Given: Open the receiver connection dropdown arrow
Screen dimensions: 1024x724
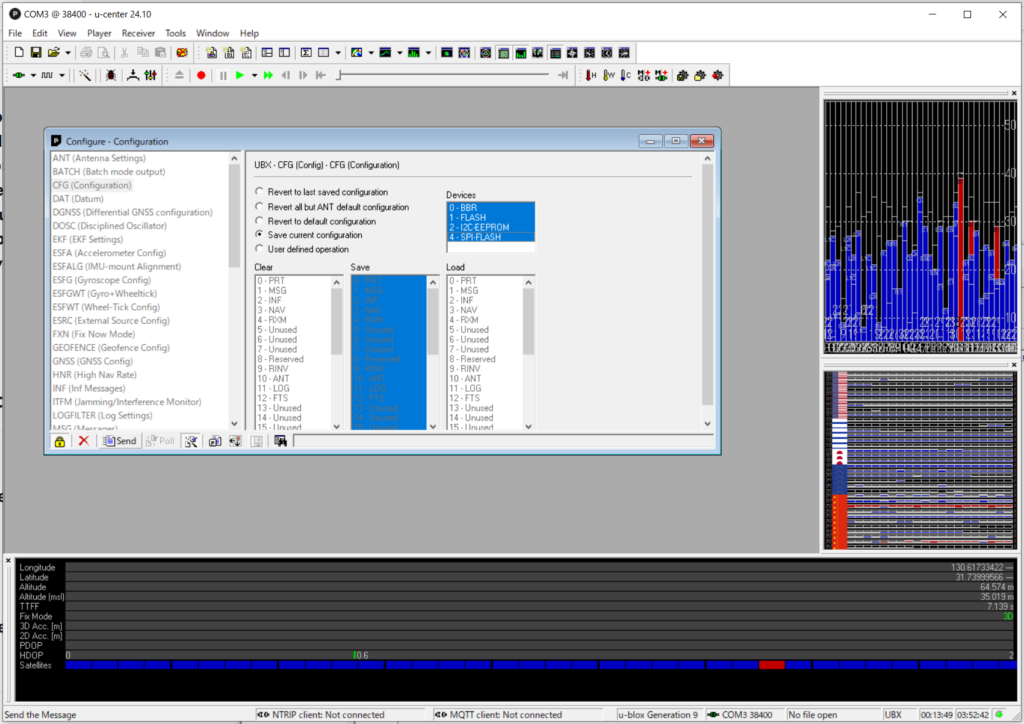Looking at the screenshot, I should tap(33, 76).
